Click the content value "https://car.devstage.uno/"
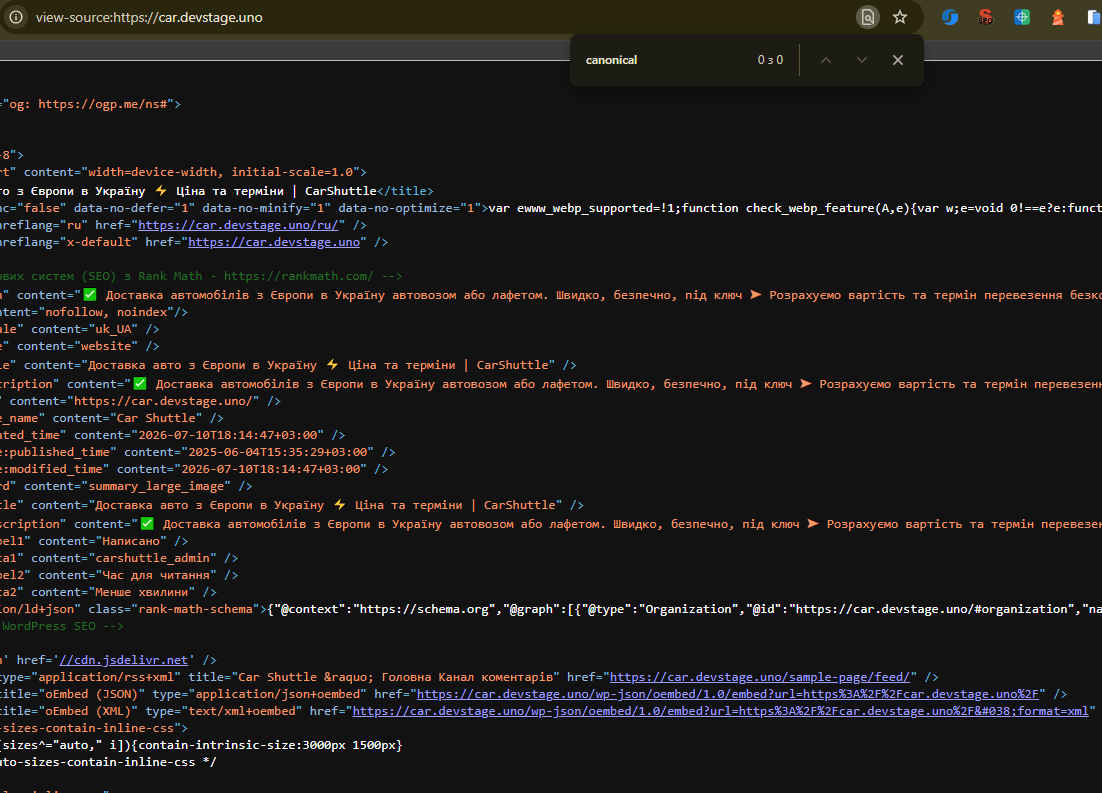Viewport: 1102px width, 793px height. 163,401
